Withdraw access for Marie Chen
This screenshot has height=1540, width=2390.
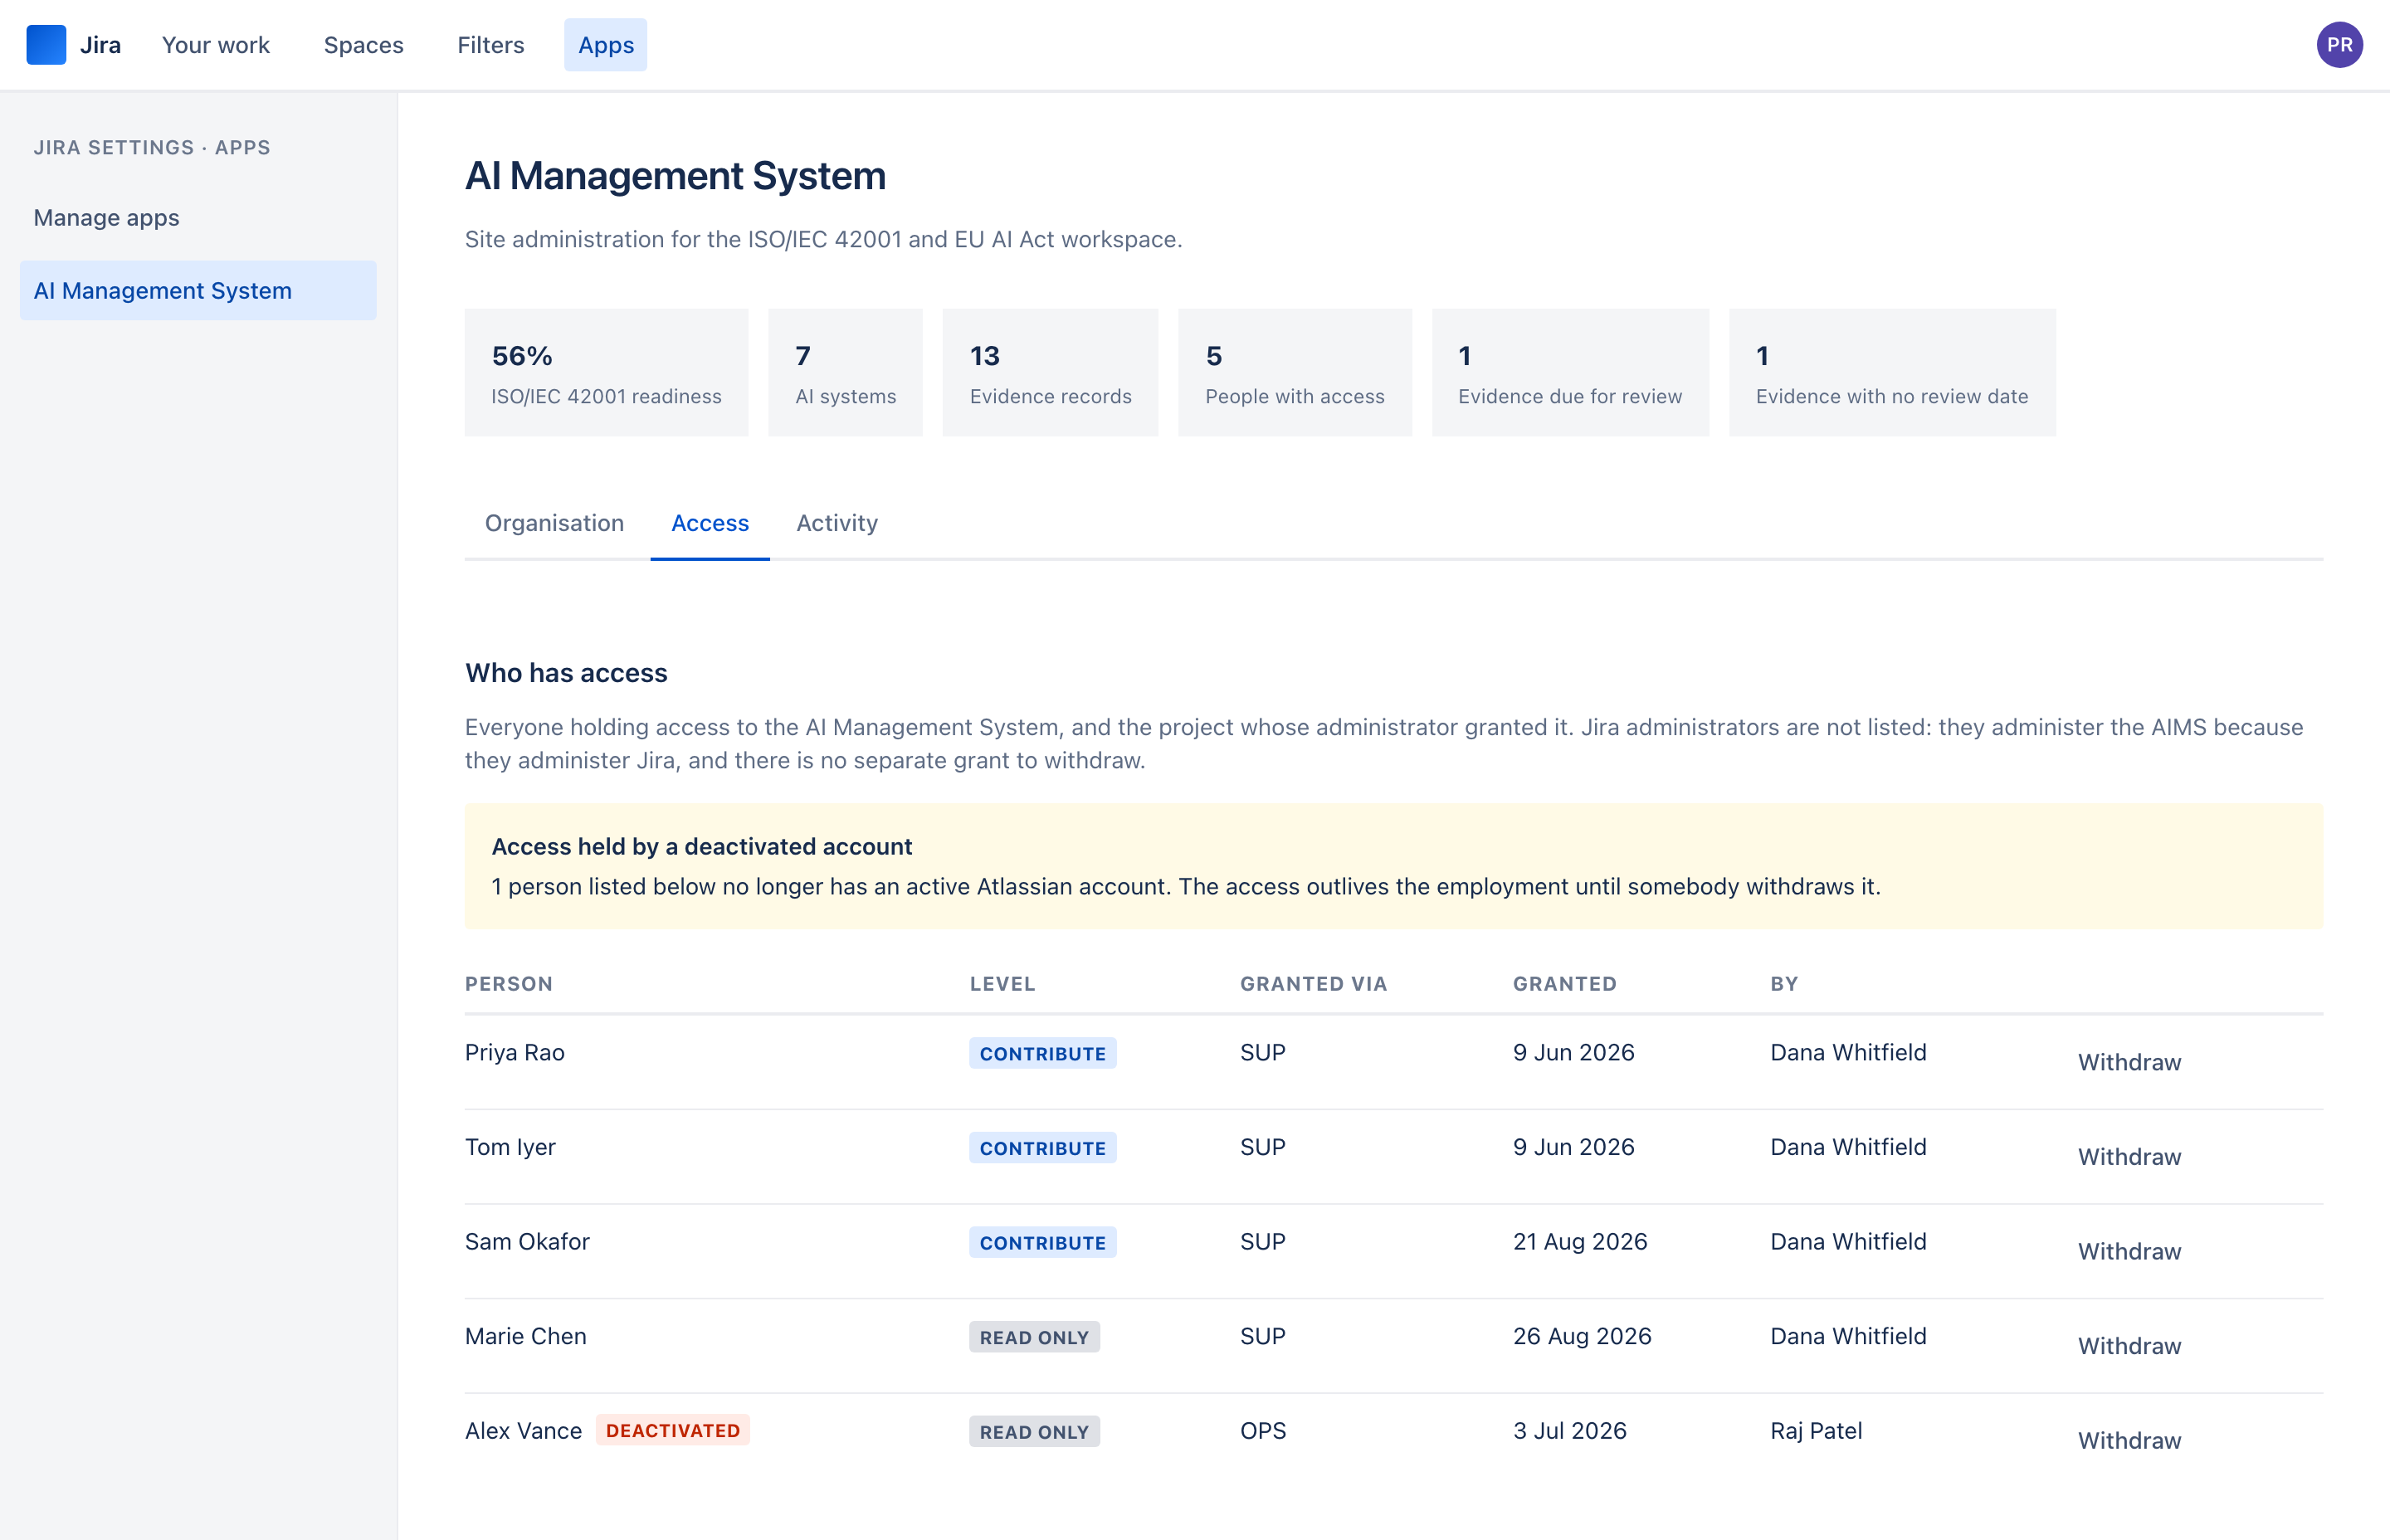2129,1346
